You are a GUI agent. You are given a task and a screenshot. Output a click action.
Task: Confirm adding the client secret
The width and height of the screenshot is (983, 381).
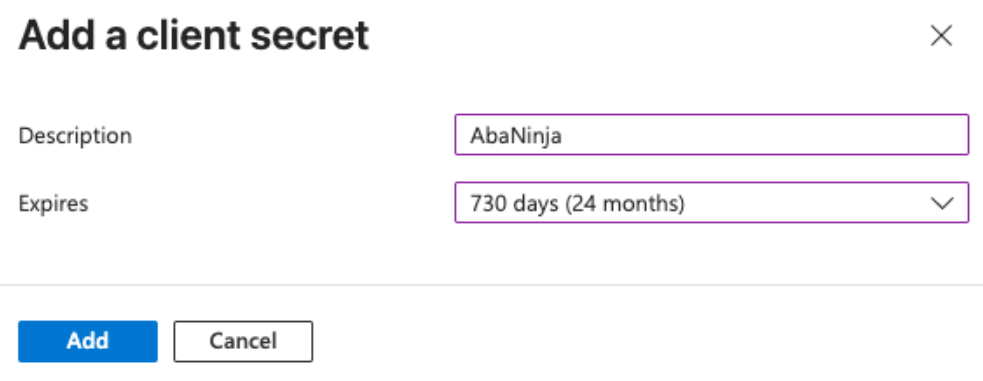pyautogui.click(x=88, y=341)
